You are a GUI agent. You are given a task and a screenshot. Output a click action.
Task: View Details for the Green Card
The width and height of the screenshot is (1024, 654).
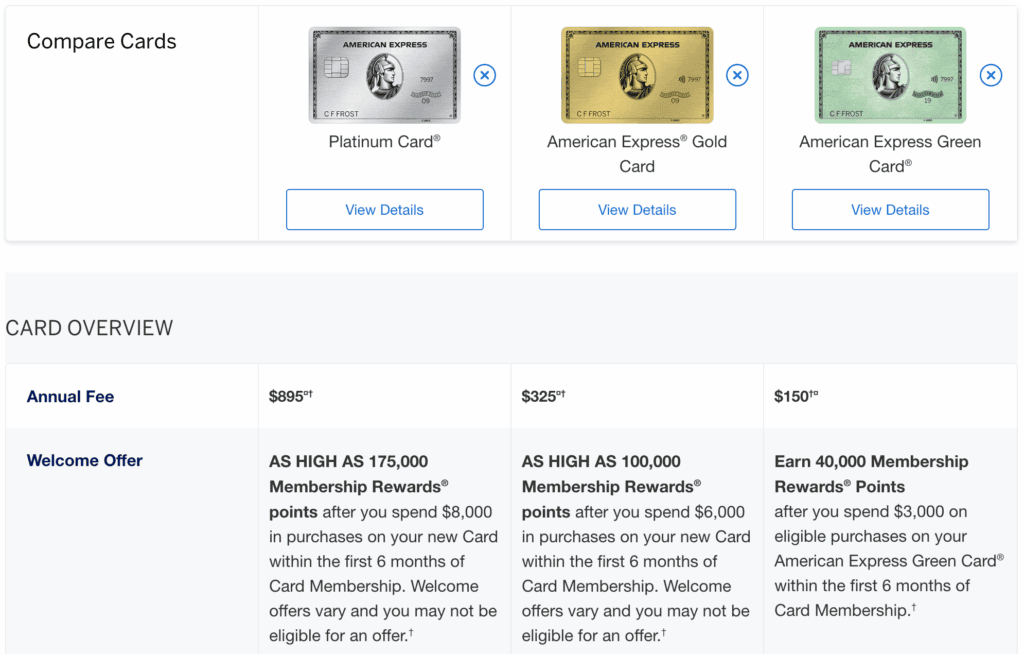point(890,210)
